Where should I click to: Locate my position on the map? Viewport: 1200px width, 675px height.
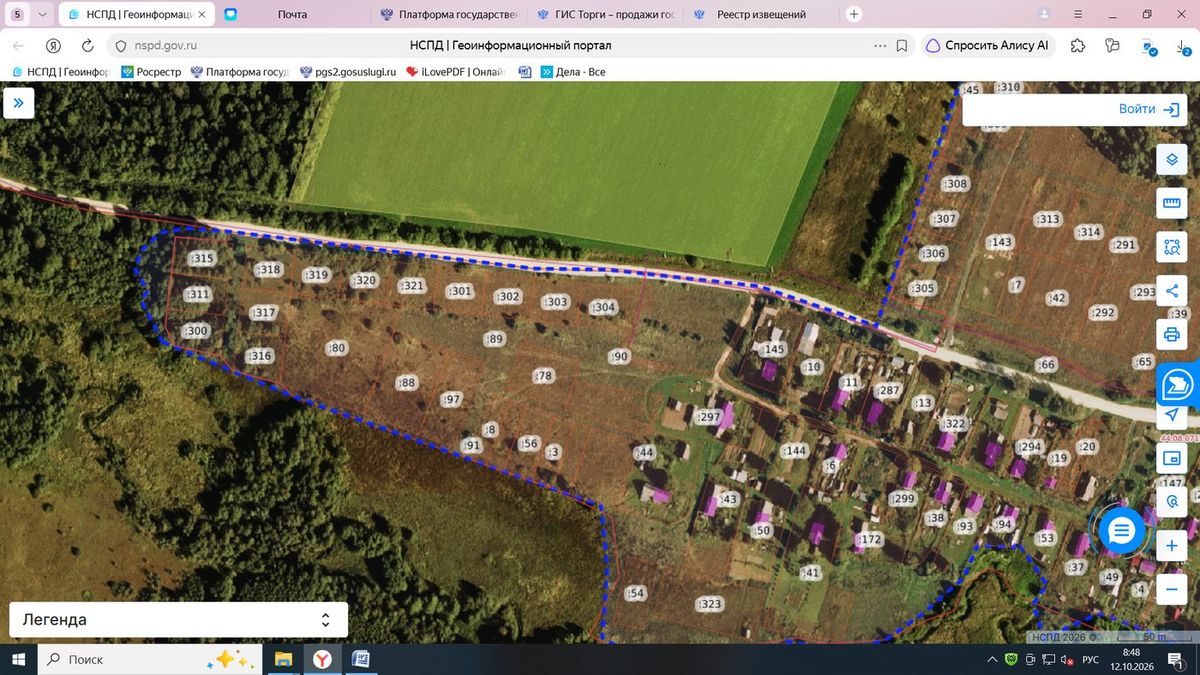(x=1171, y=415)
